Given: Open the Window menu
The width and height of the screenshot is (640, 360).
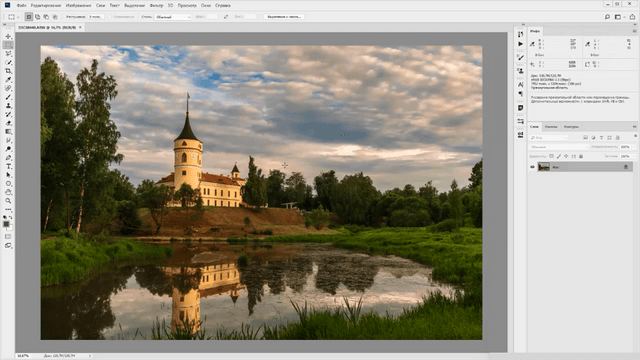Looking at the screenshot, I should 206,5.
